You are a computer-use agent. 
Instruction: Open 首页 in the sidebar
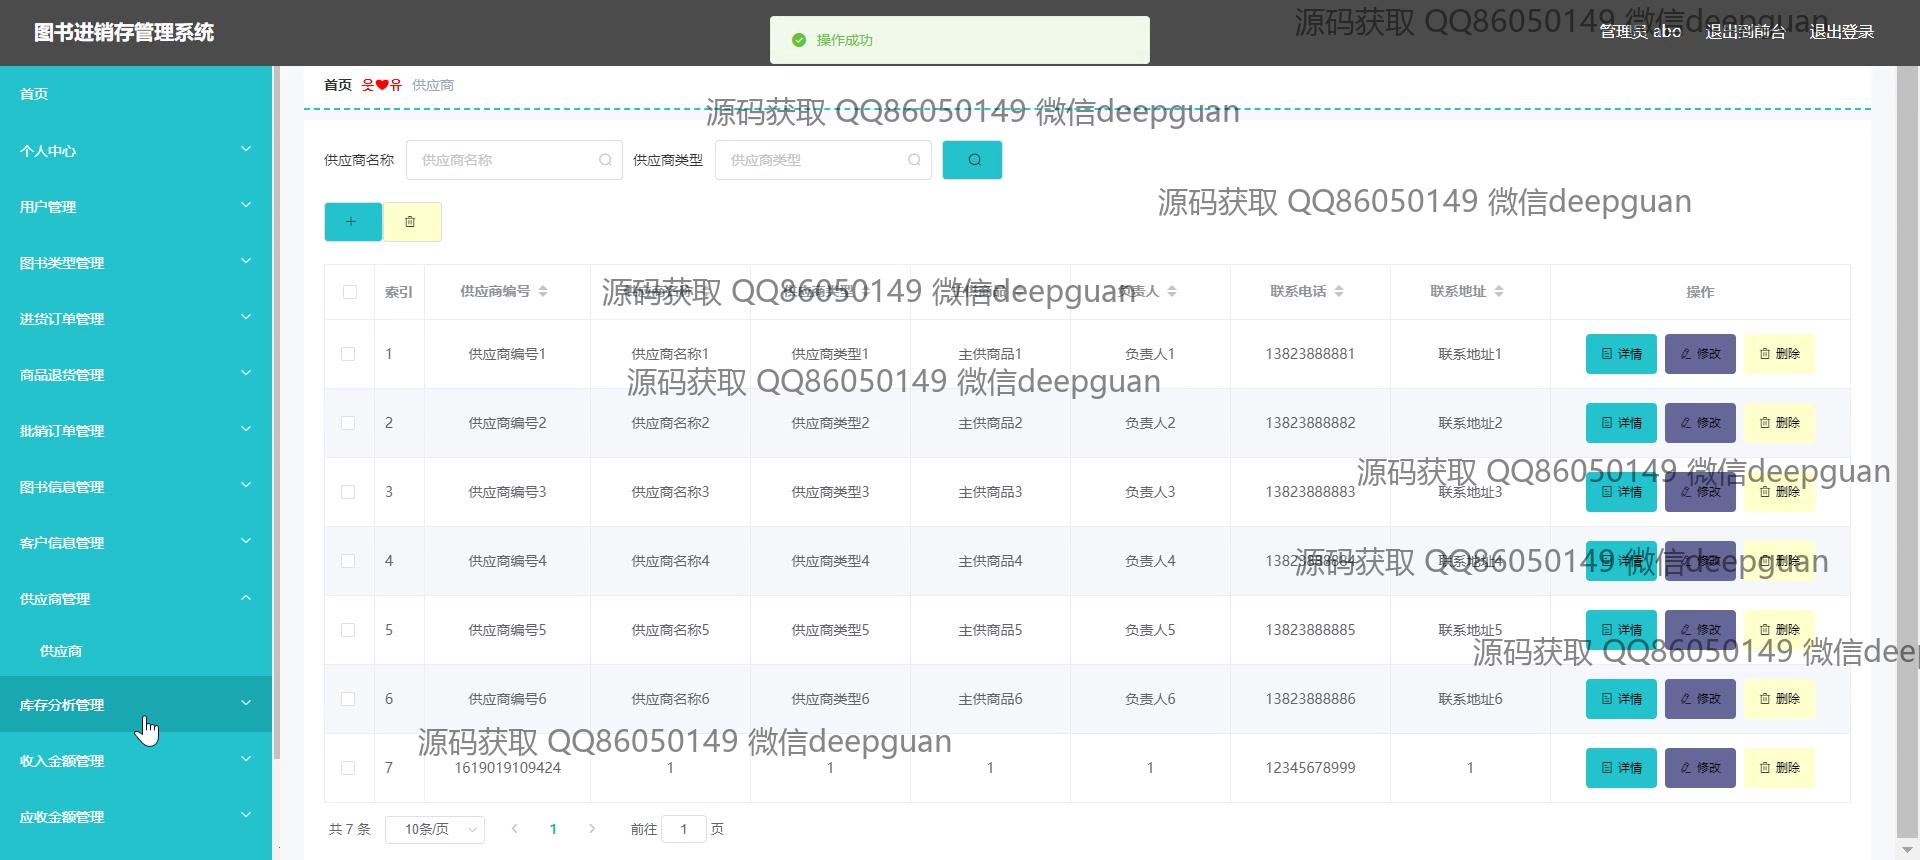coord(34,94)
